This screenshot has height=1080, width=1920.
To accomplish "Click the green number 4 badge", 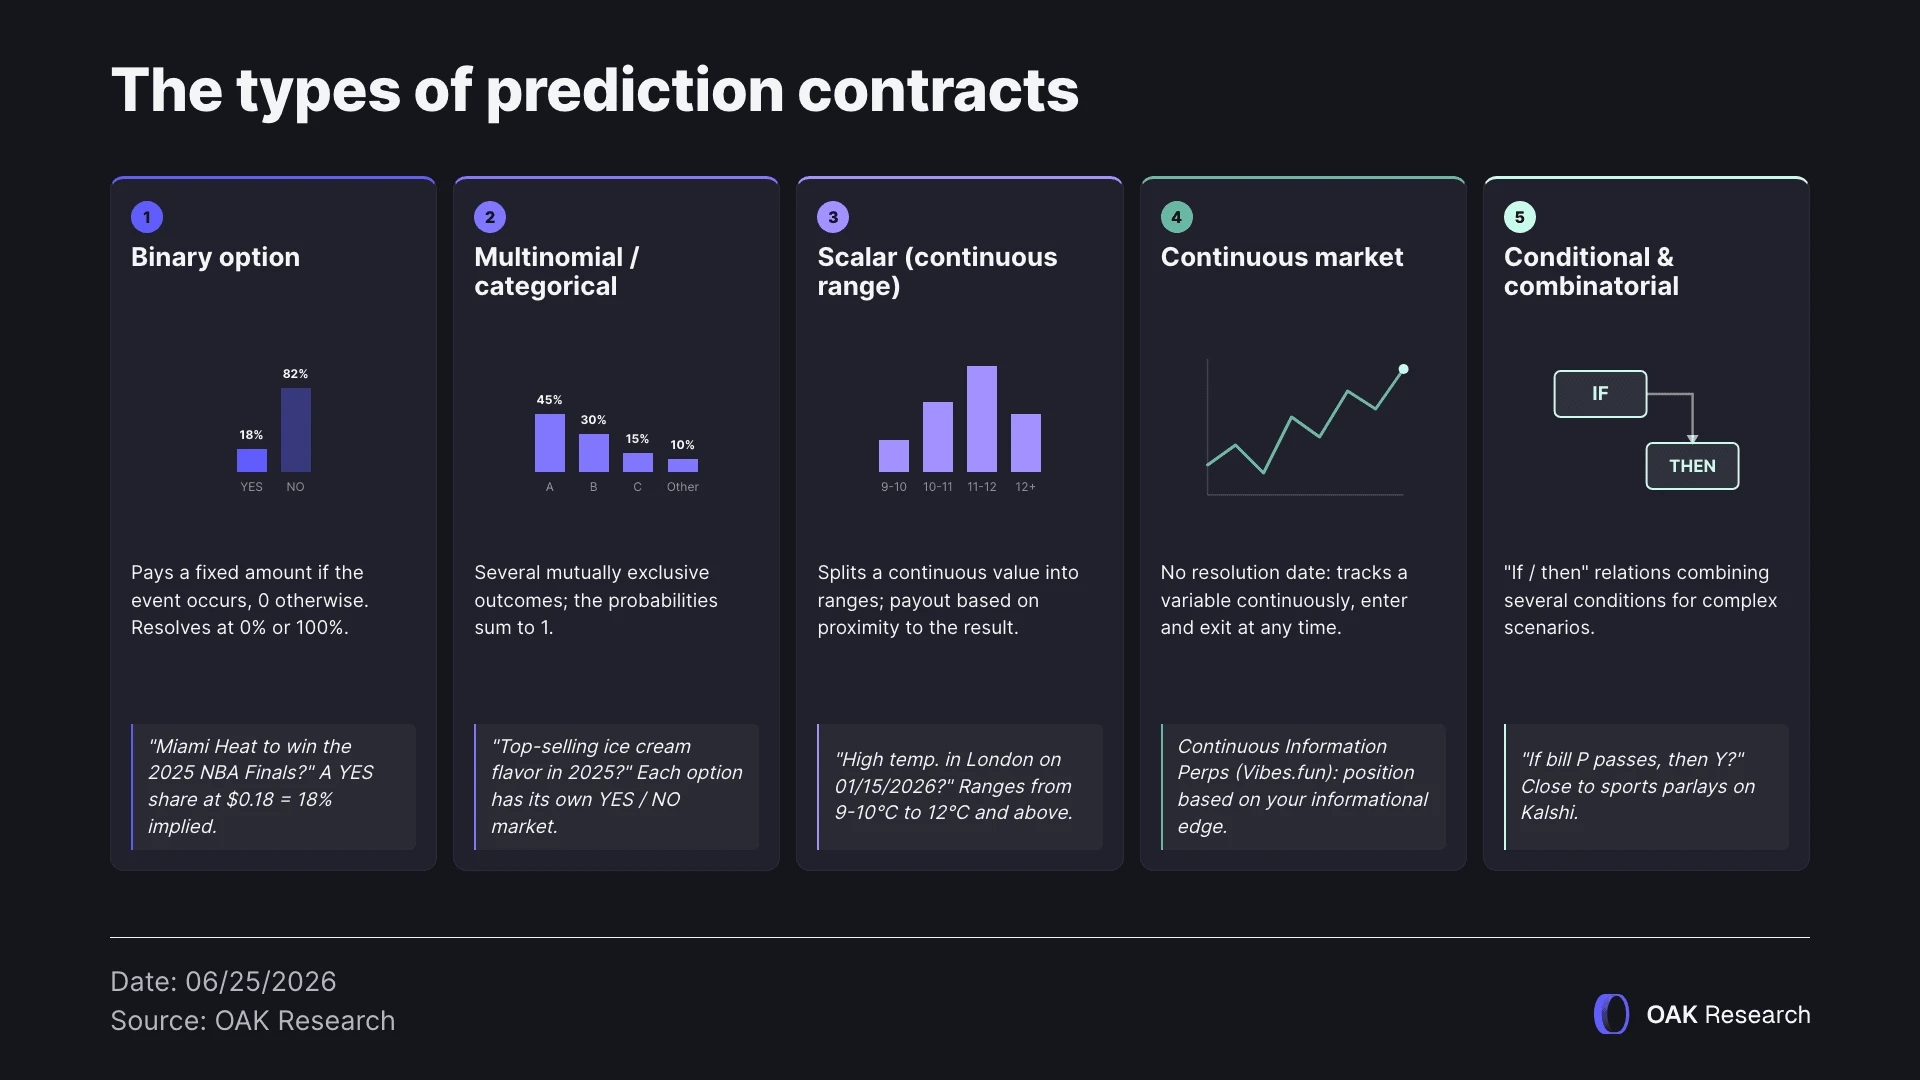I will coord(1176,217).
